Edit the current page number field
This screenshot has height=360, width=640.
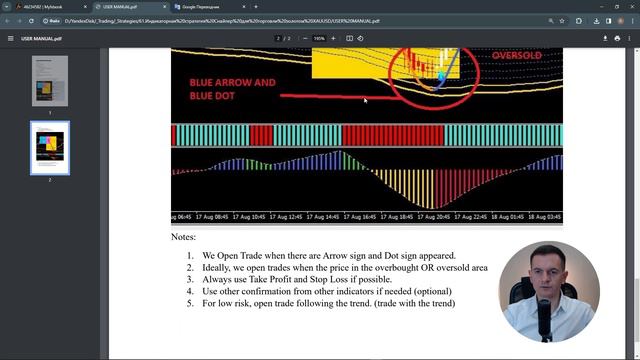(x=278, y=38)
